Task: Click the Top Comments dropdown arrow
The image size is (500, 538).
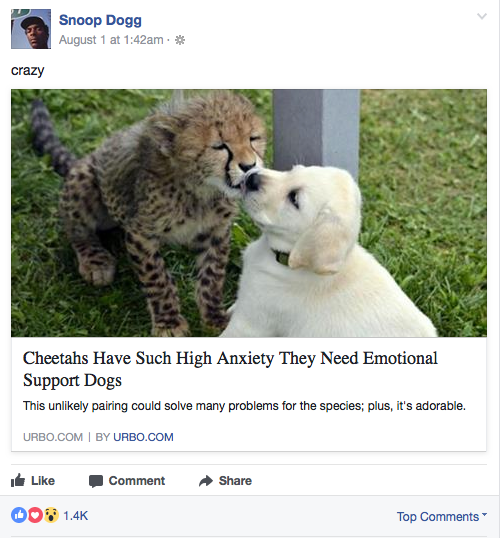Action: (485, 514)
